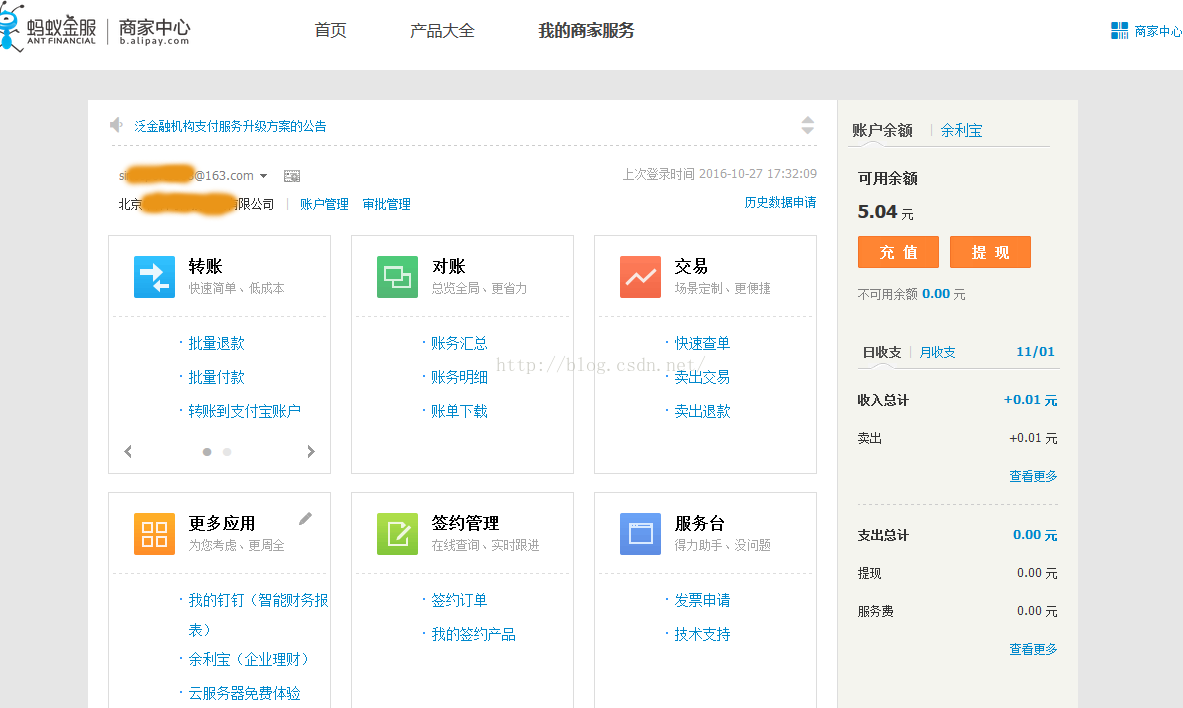The image size is (1183, 708).
Task: Open the 审批管理 link
Action: coord(386,204)
